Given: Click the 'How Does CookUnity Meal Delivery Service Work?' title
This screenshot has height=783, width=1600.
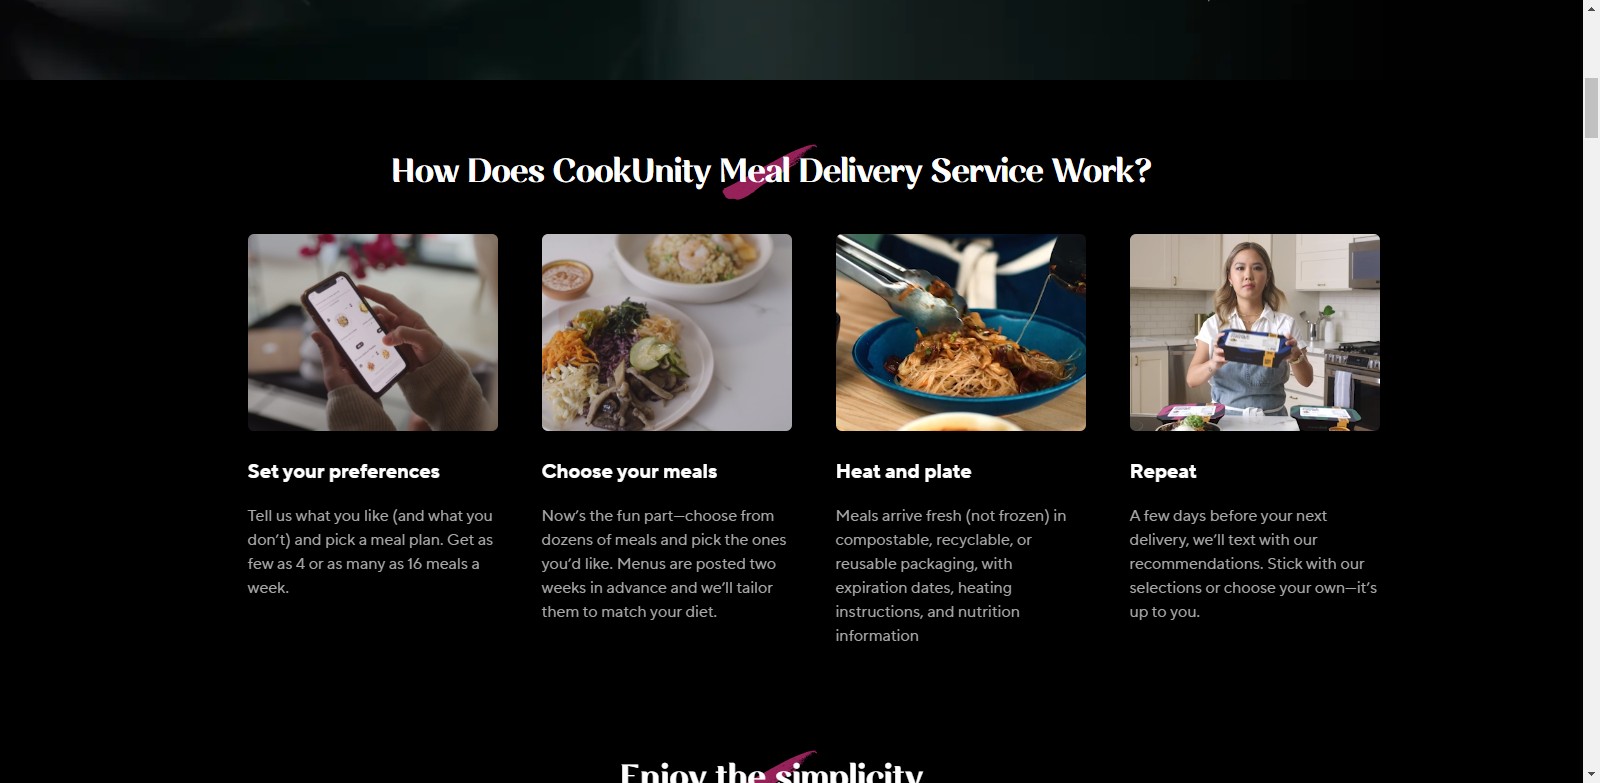Looking at the screenshot, I should [771, 171].
